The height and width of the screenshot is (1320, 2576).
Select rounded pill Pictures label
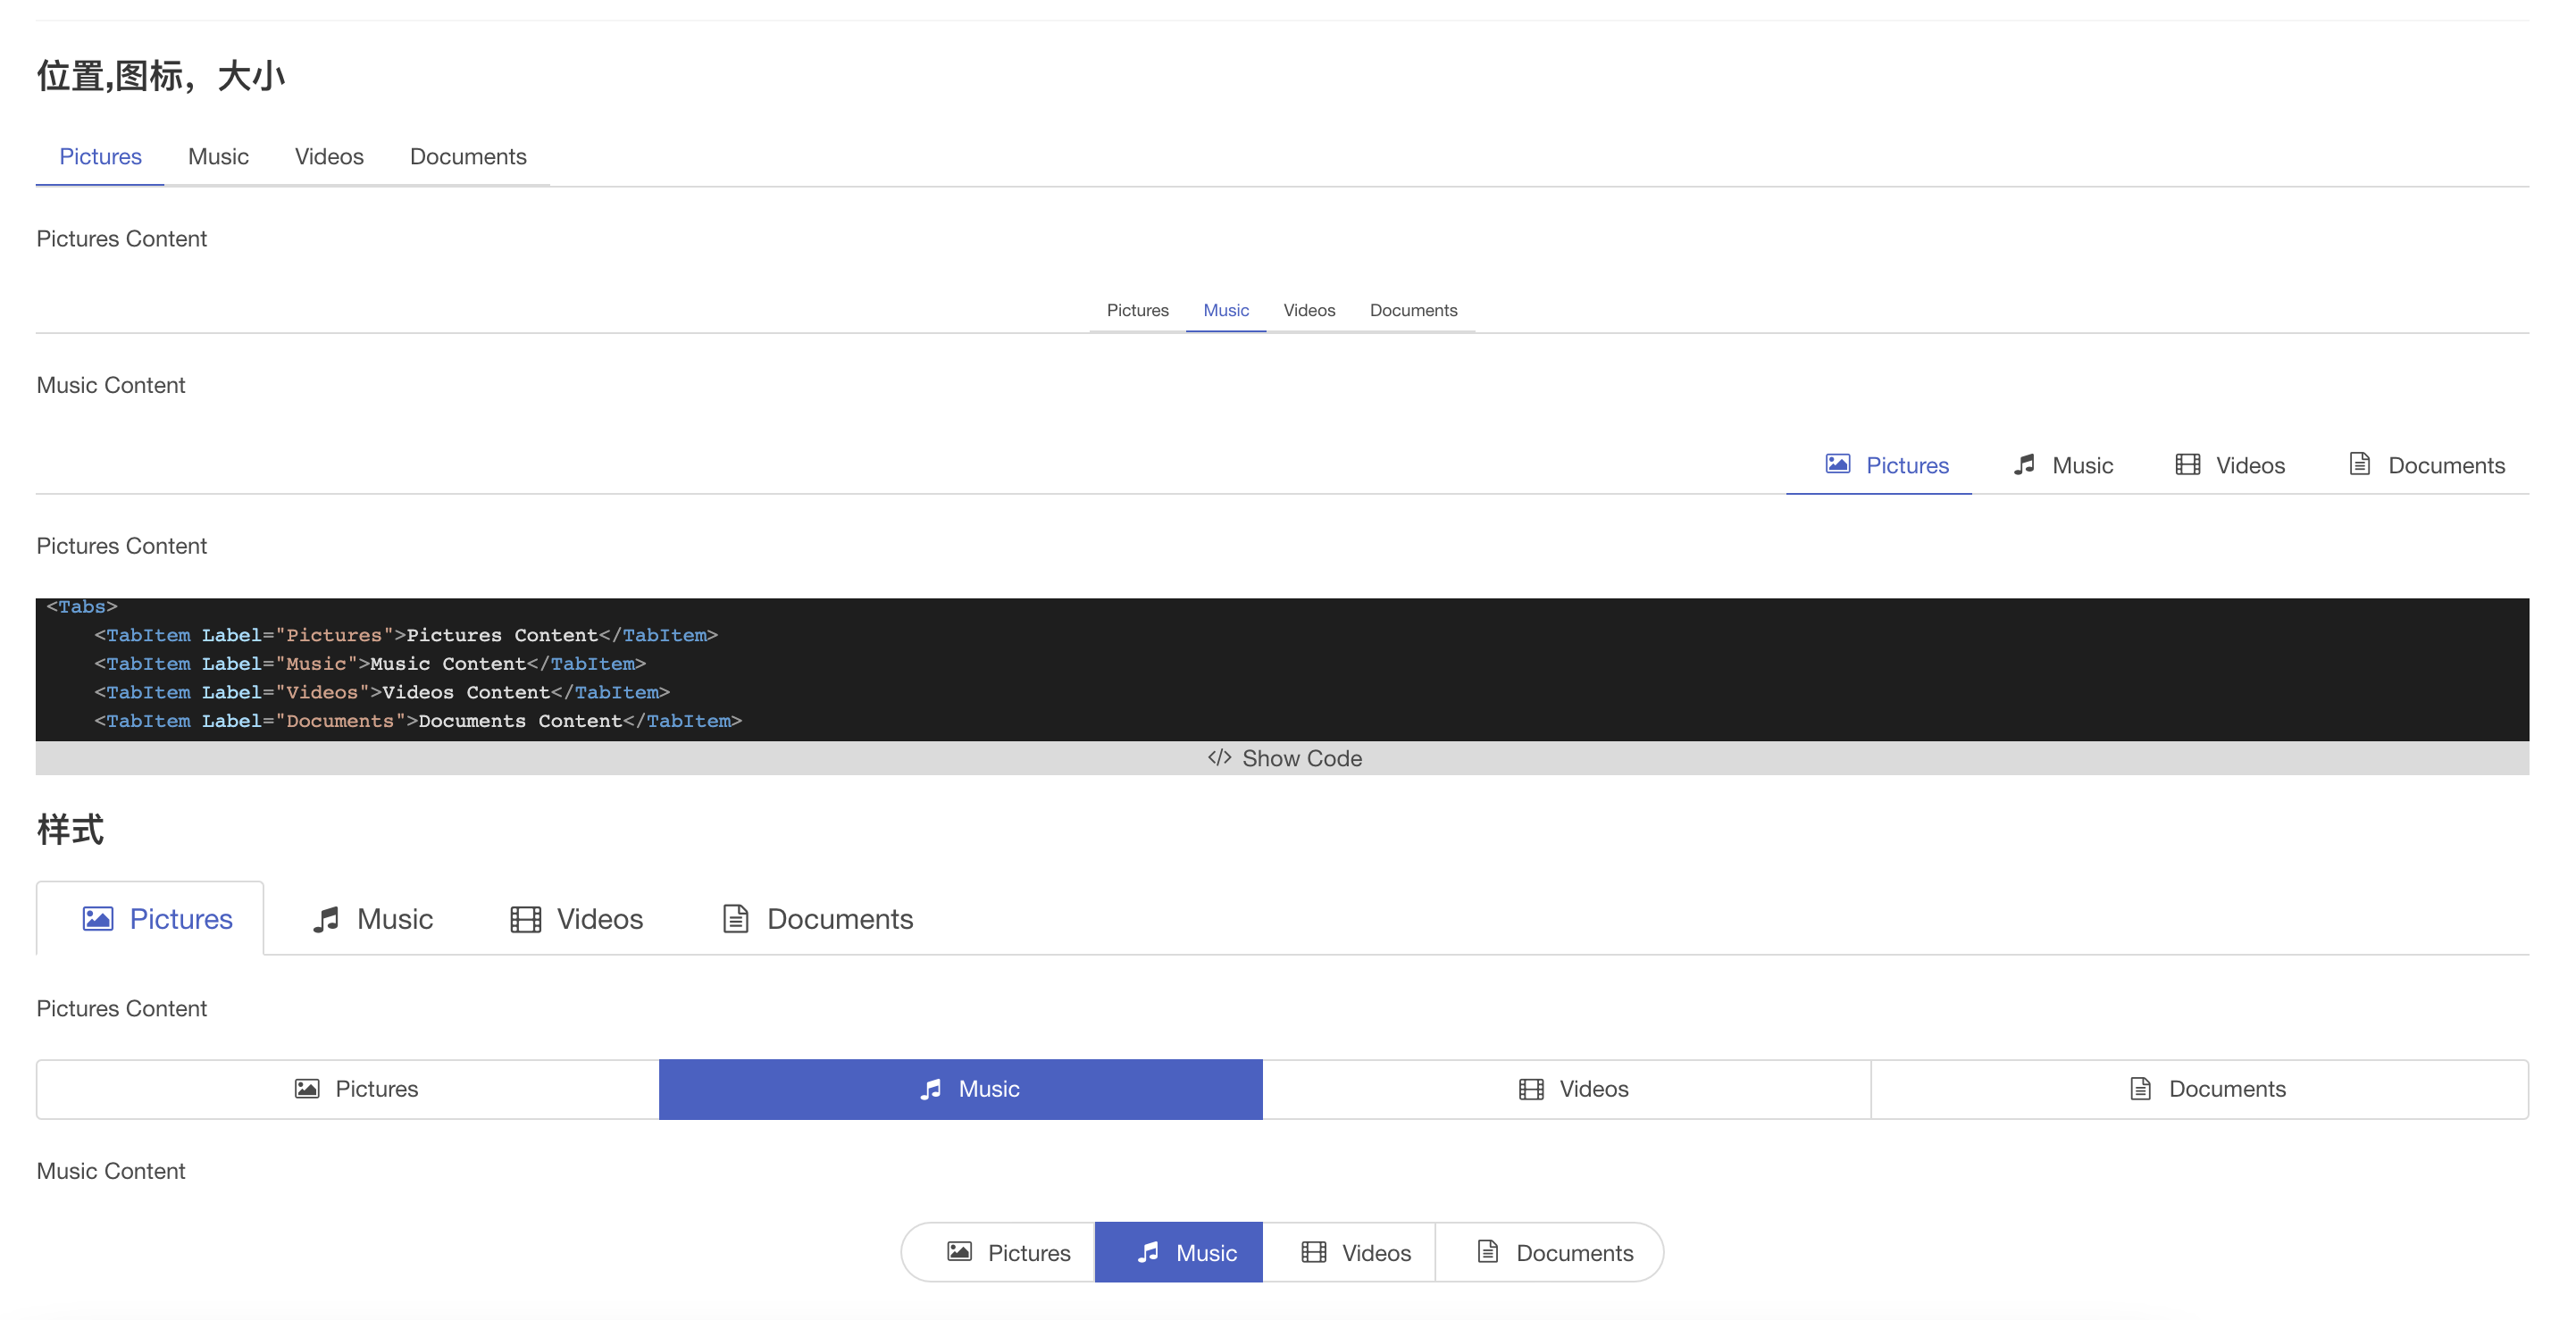pos(1029,1253)
